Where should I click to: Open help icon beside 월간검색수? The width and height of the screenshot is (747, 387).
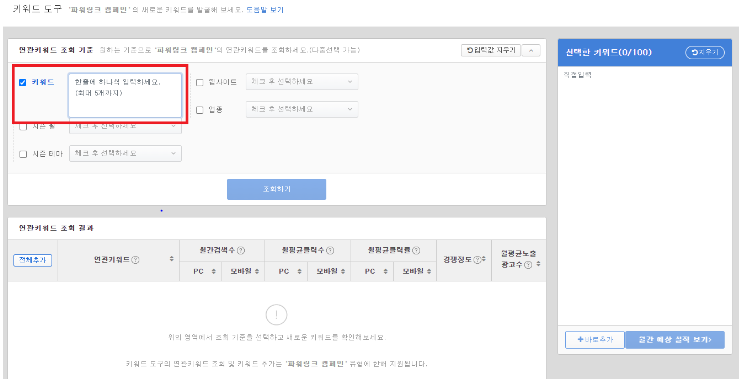tap(241, 250)
